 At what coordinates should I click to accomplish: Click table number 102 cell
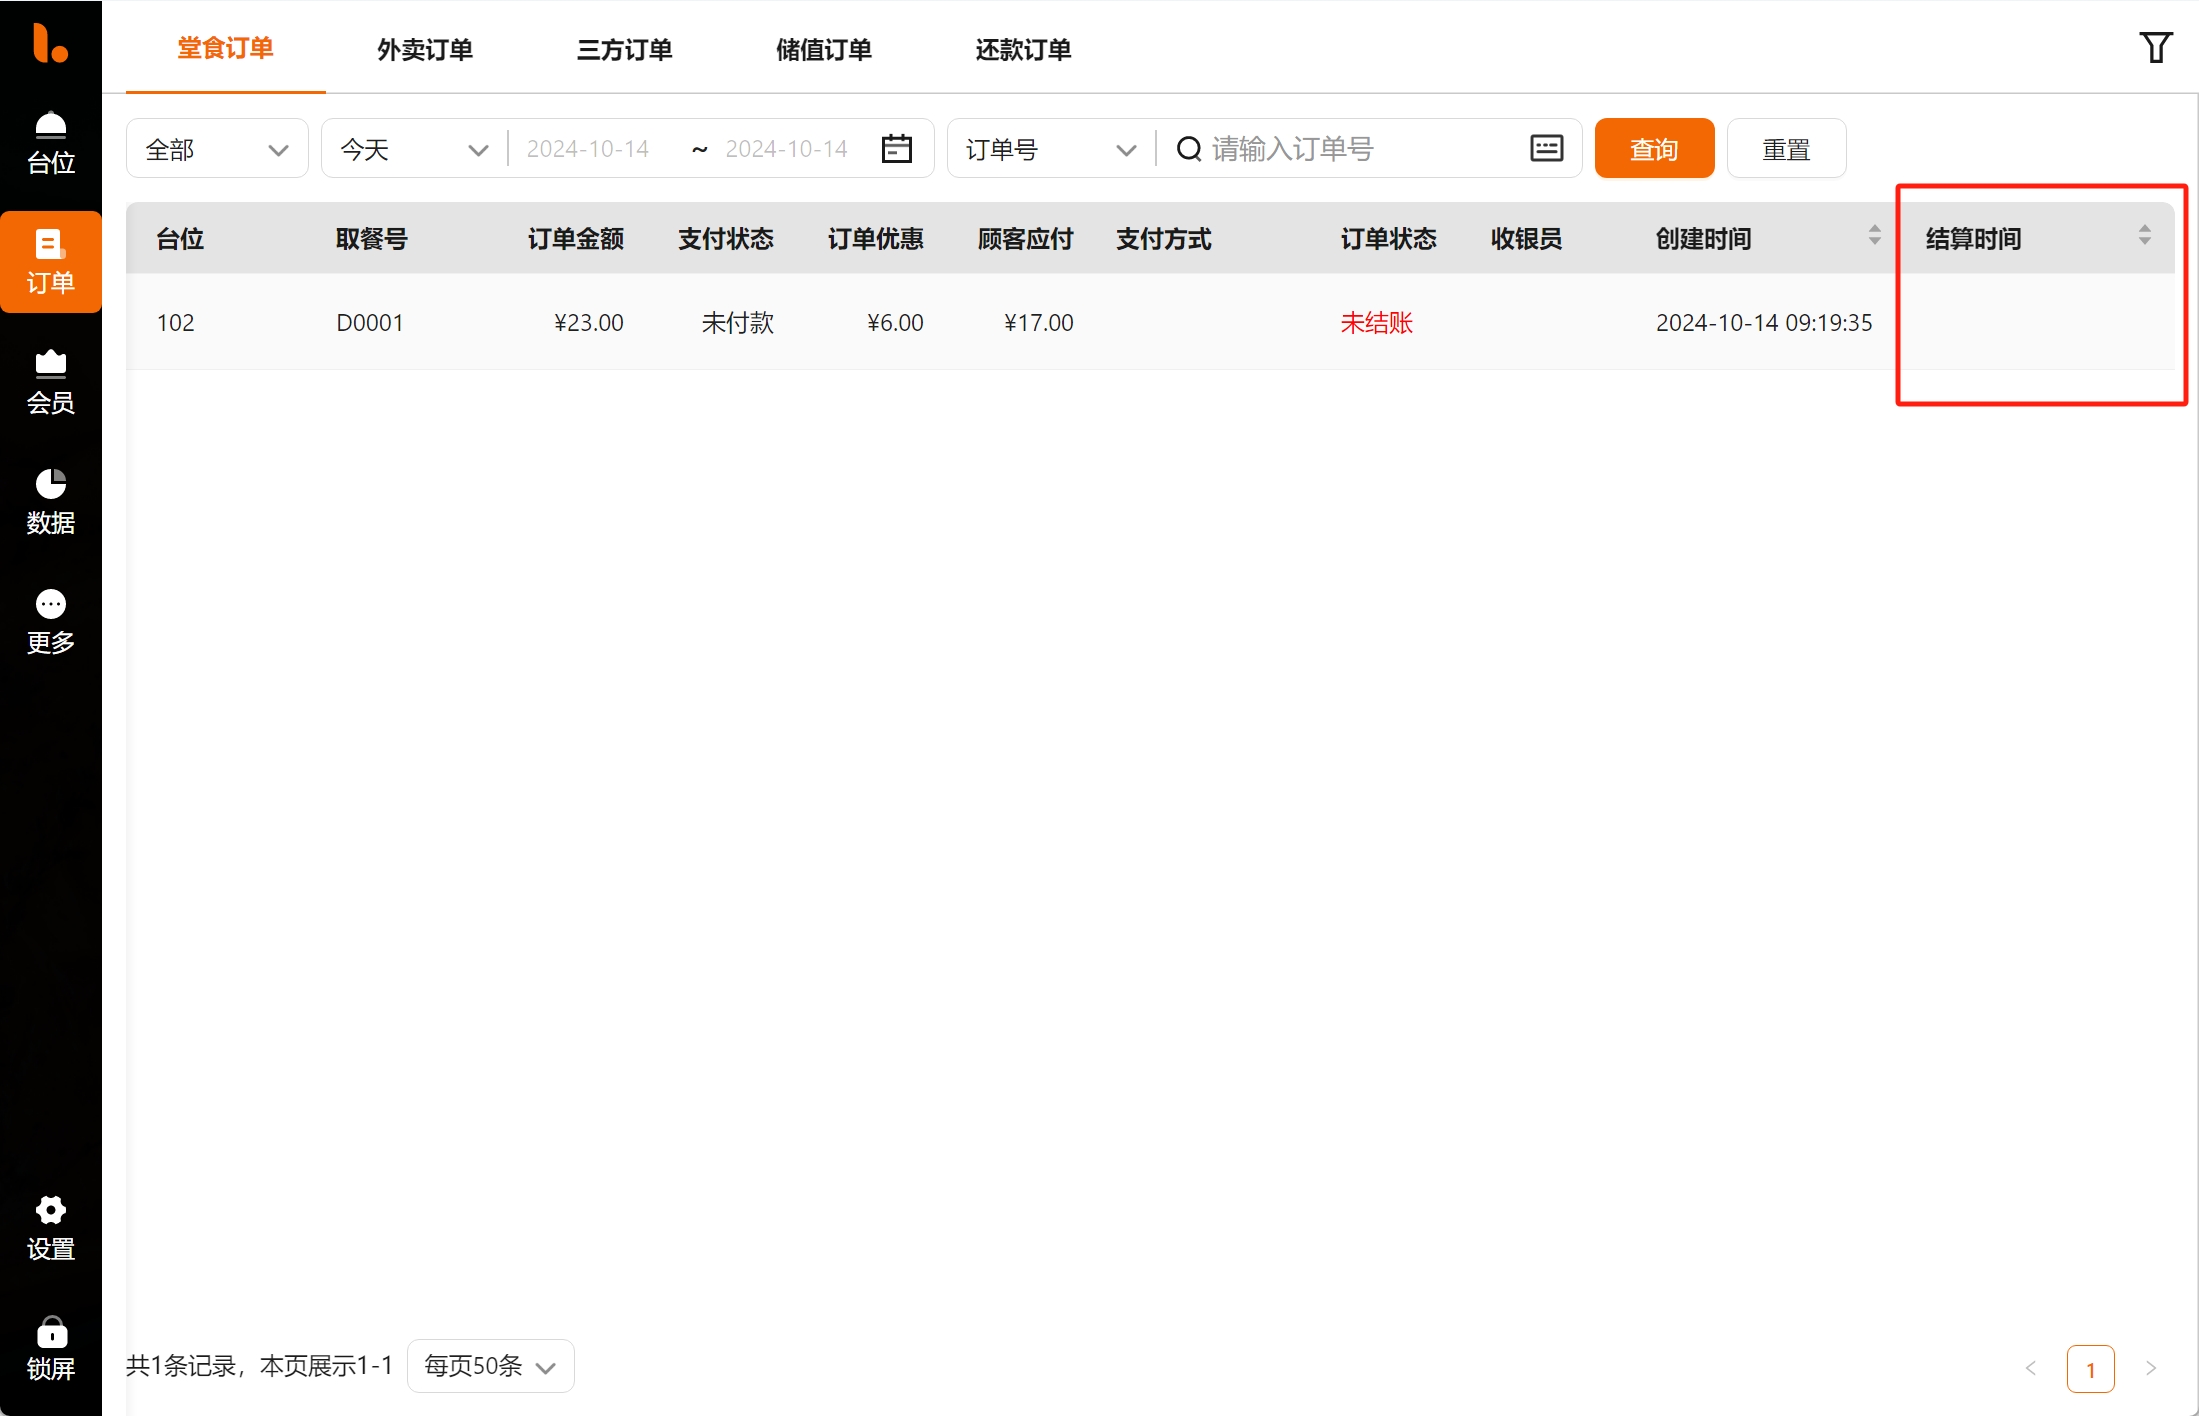[176, 322]
